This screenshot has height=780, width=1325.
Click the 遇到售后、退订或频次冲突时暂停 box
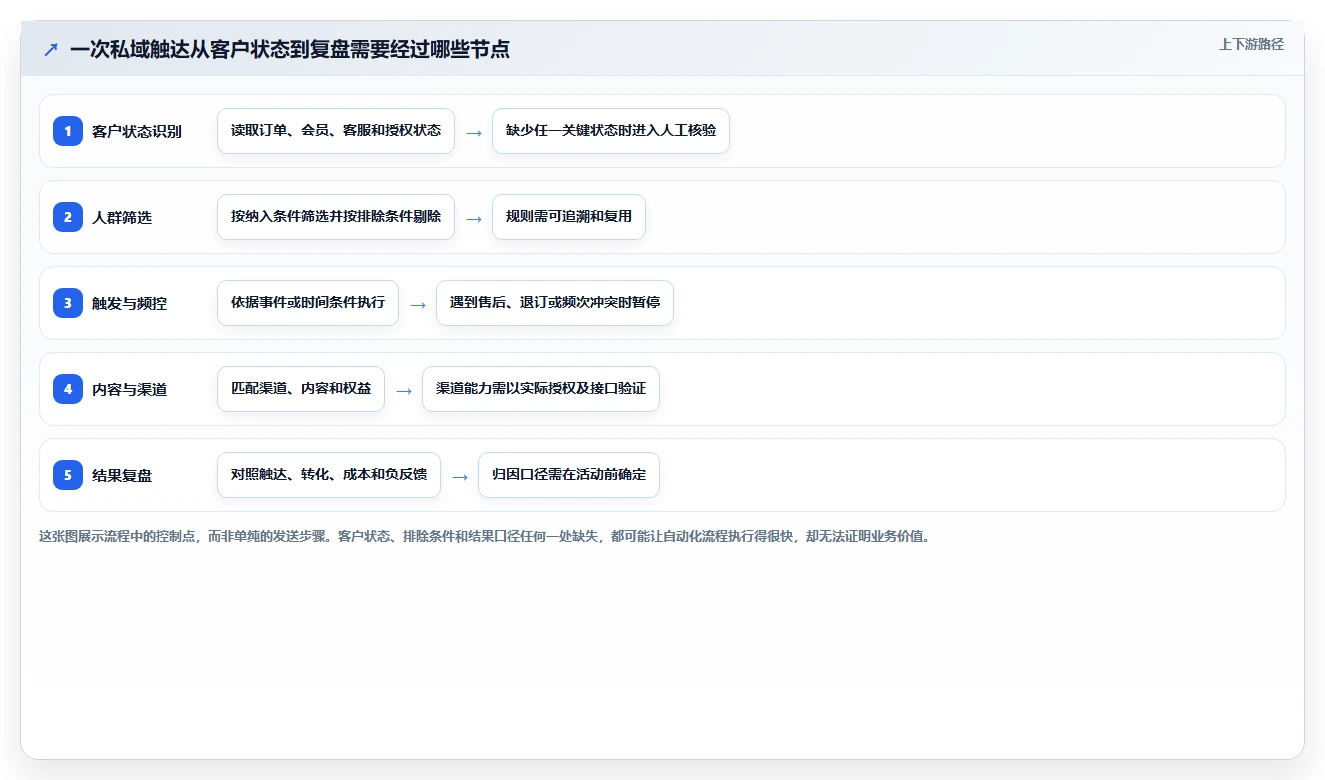coord(555,303)
